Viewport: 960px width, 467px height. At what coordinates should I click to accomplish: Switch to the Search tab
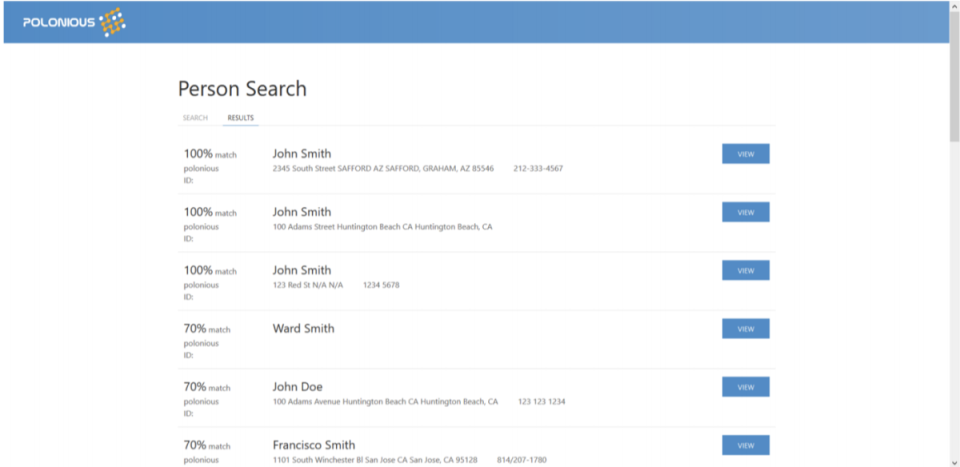(x=195, y=118)
